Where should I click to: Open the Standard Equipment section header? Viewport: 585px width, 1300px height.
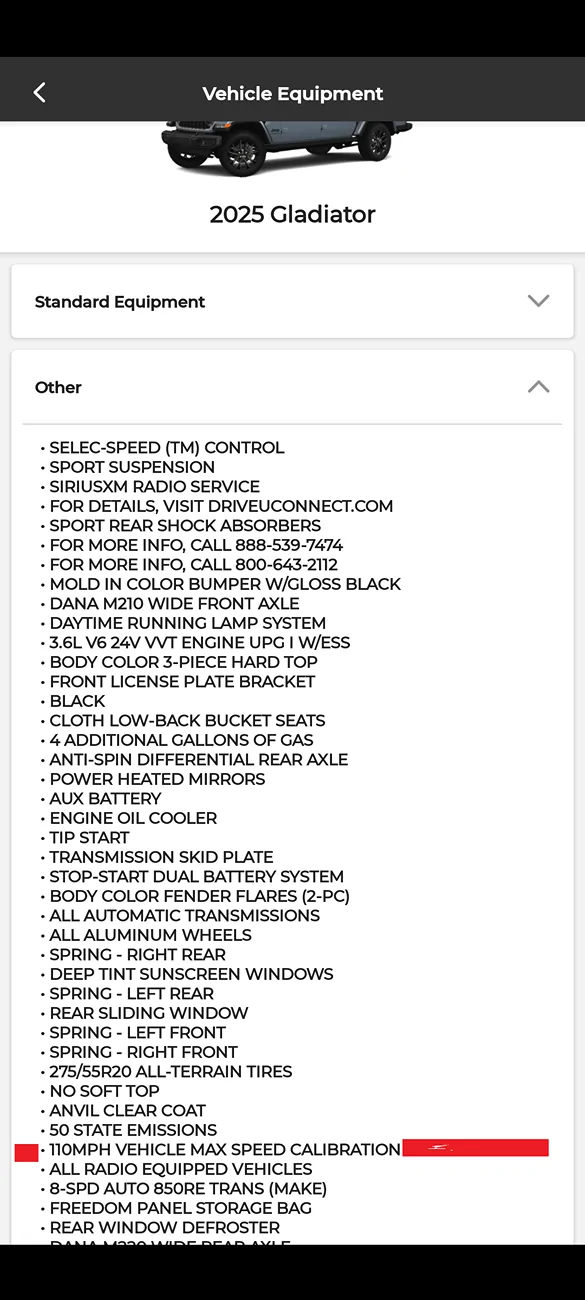(292, 301)
